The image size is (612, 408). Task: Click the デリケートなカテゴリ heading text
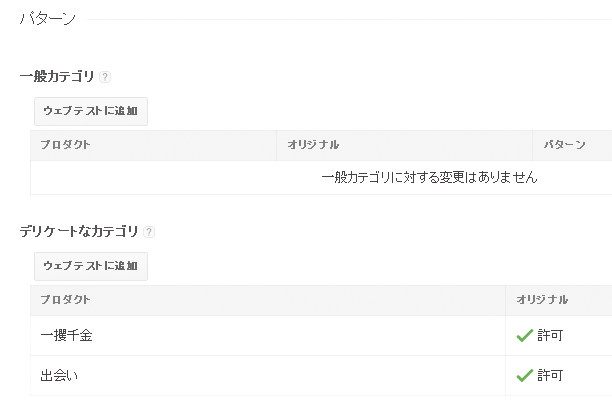[79, 232]
